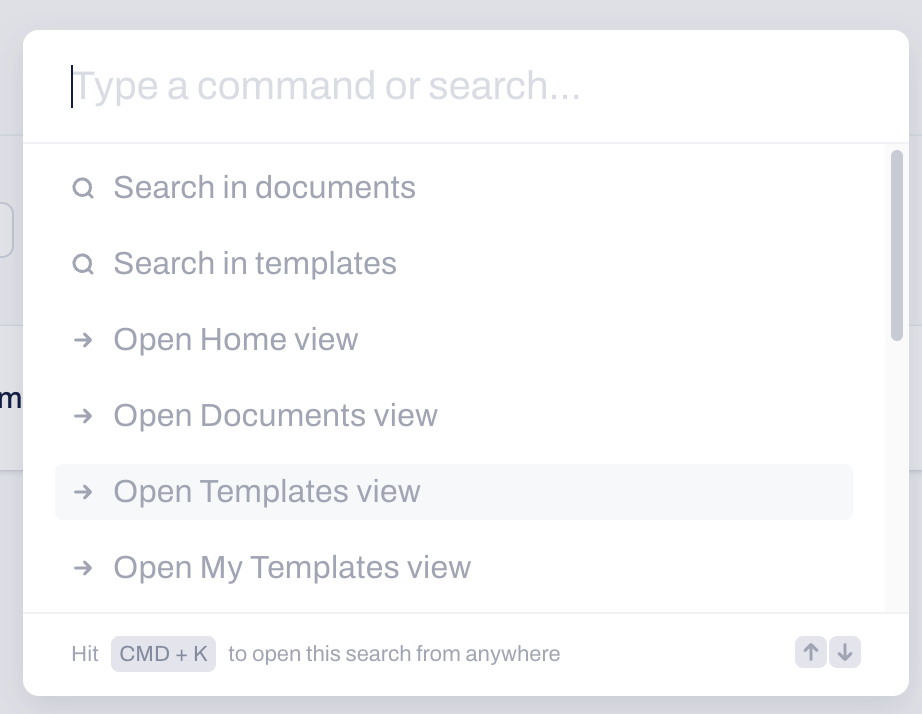Pick Open My Templates view entry
Viewport: 922px width, 714px height.
(454, 568)
